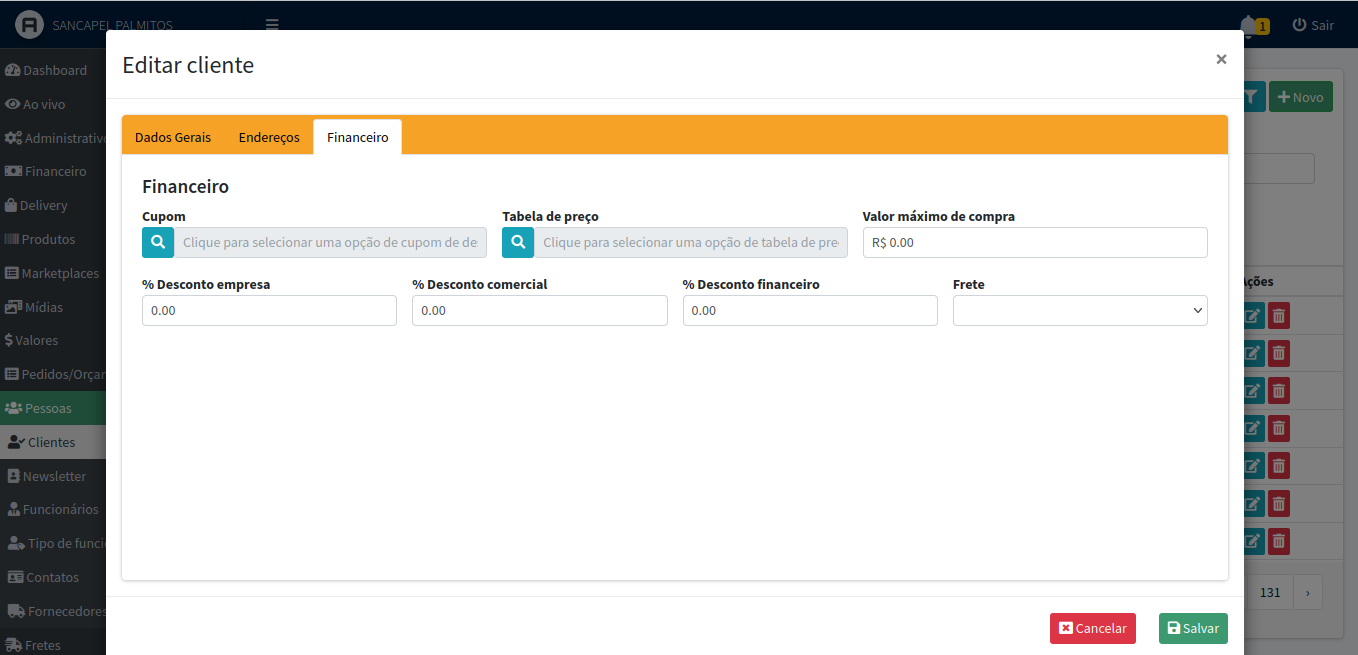1358x655 pixels.
Task: Click the Tabela de preço search icon
Action: [518, 242]
